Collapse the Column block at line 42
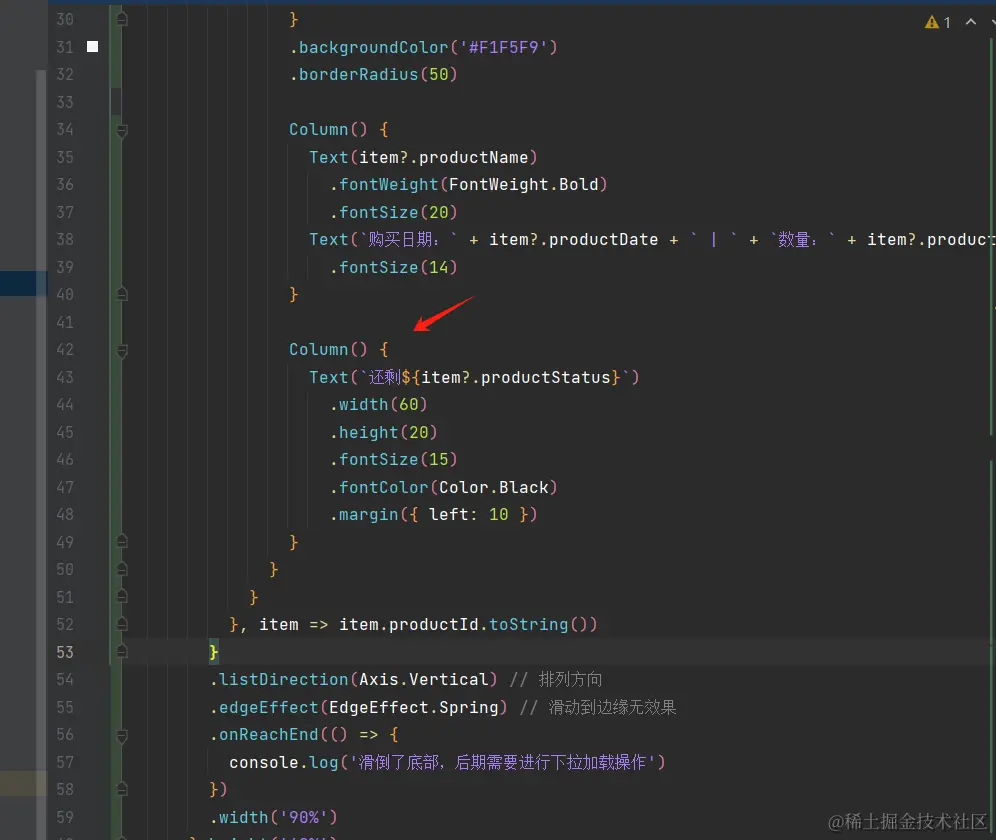Image resolution: width=996 pixels, height=840 pixels. pyautogui.click(x=122, y=350)
